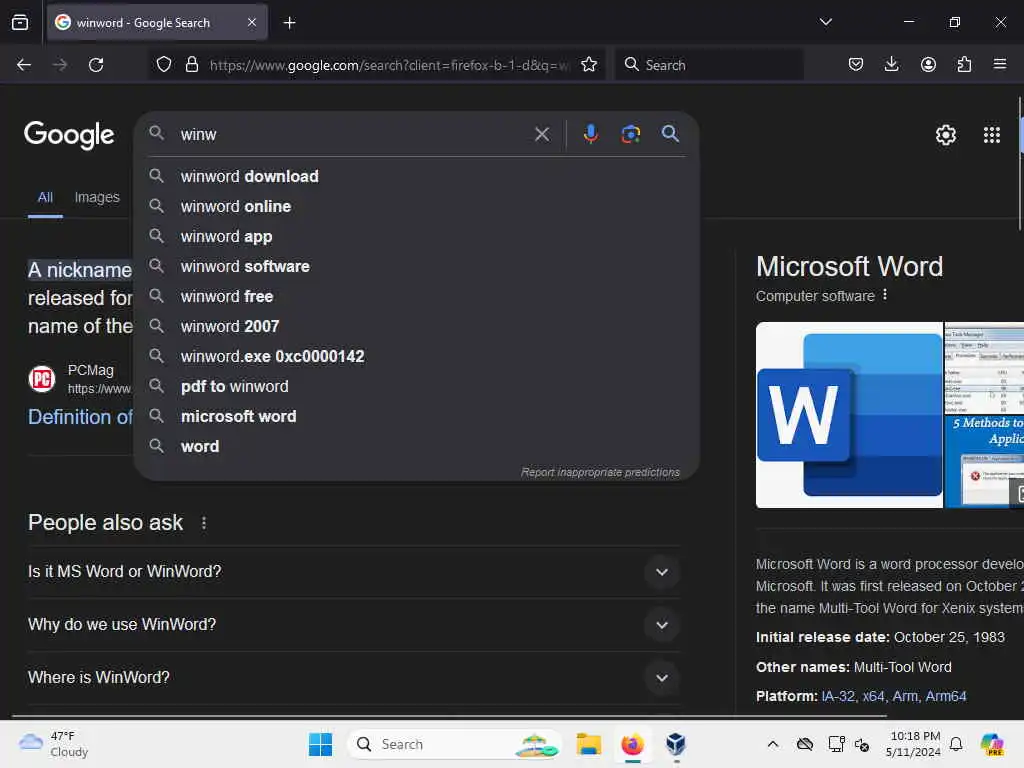Open the VirtualBox taskbar icon
The height and width of the screenshot is (768, 1024).
[x=676, y=744]
